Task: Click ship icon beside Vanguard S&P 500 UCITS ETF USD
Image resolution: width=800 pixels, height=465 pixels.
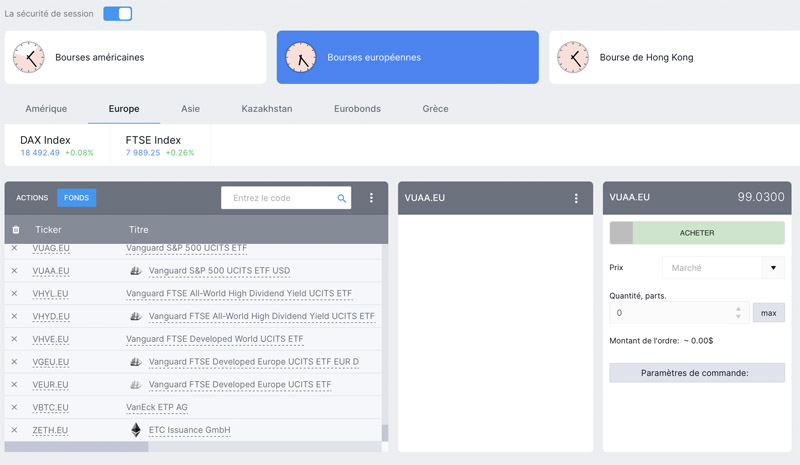Action: pos(135,271)
